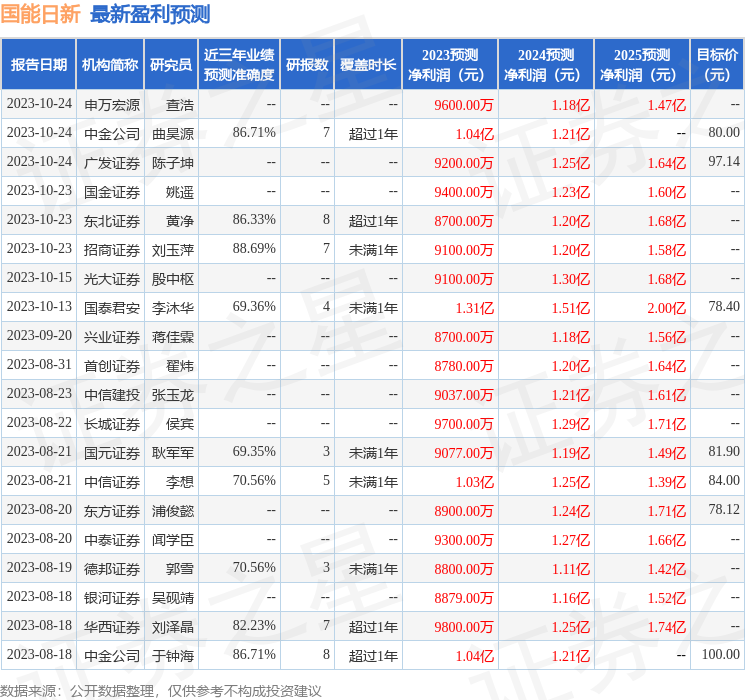Click the 德邦证券 institution cell
The height and width of the screenshot is (700, 745).
[x=112, y=569]
